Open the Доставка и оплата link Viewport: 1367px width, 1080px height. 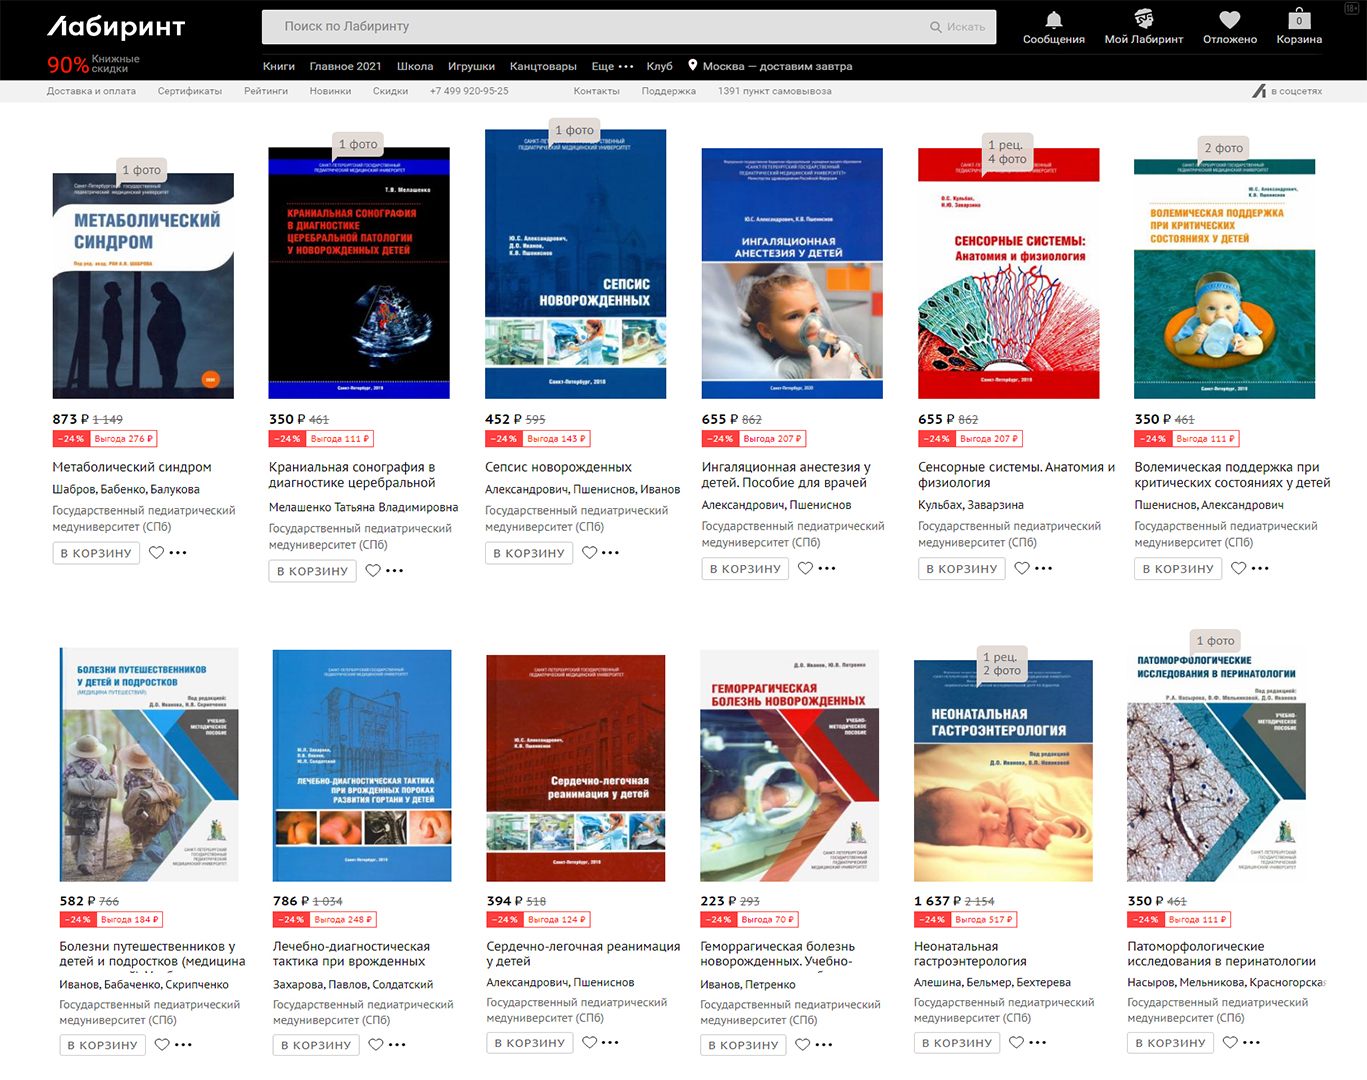(x=91, y=91)
